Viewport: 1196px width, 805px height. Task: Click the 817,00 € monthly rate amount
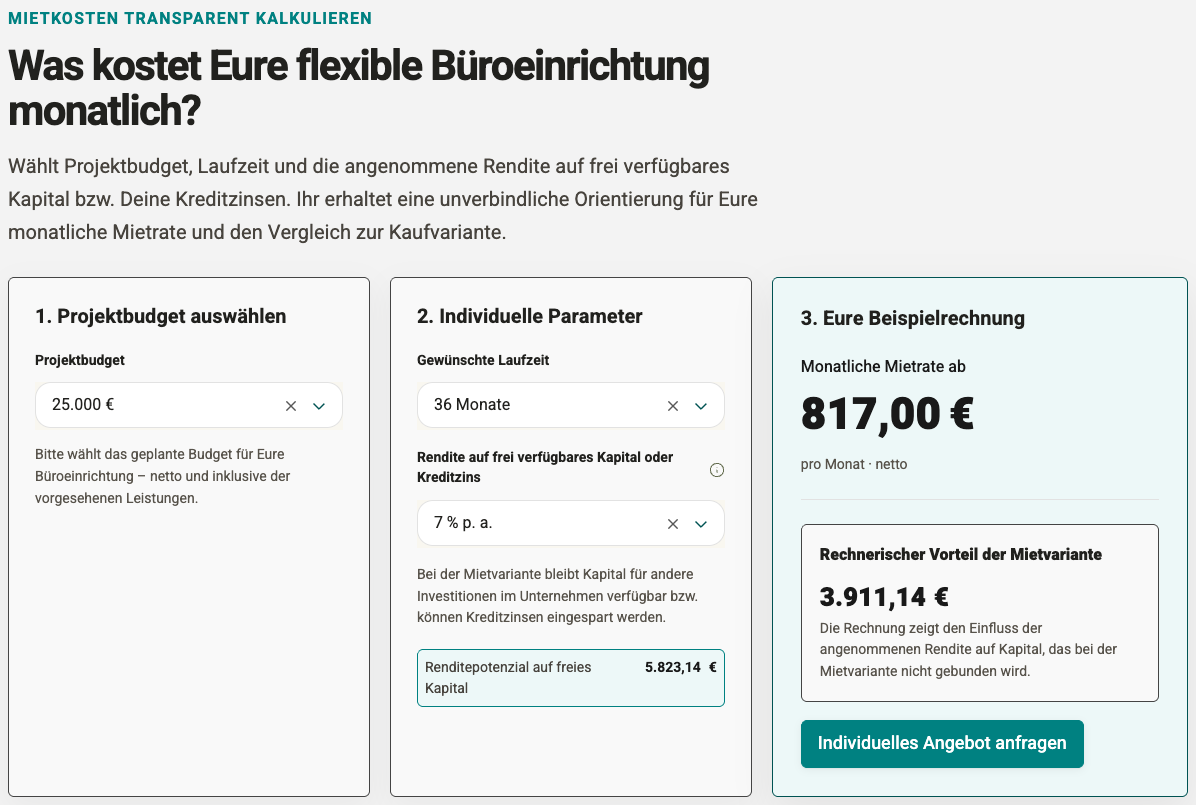[x=887, y=414]
